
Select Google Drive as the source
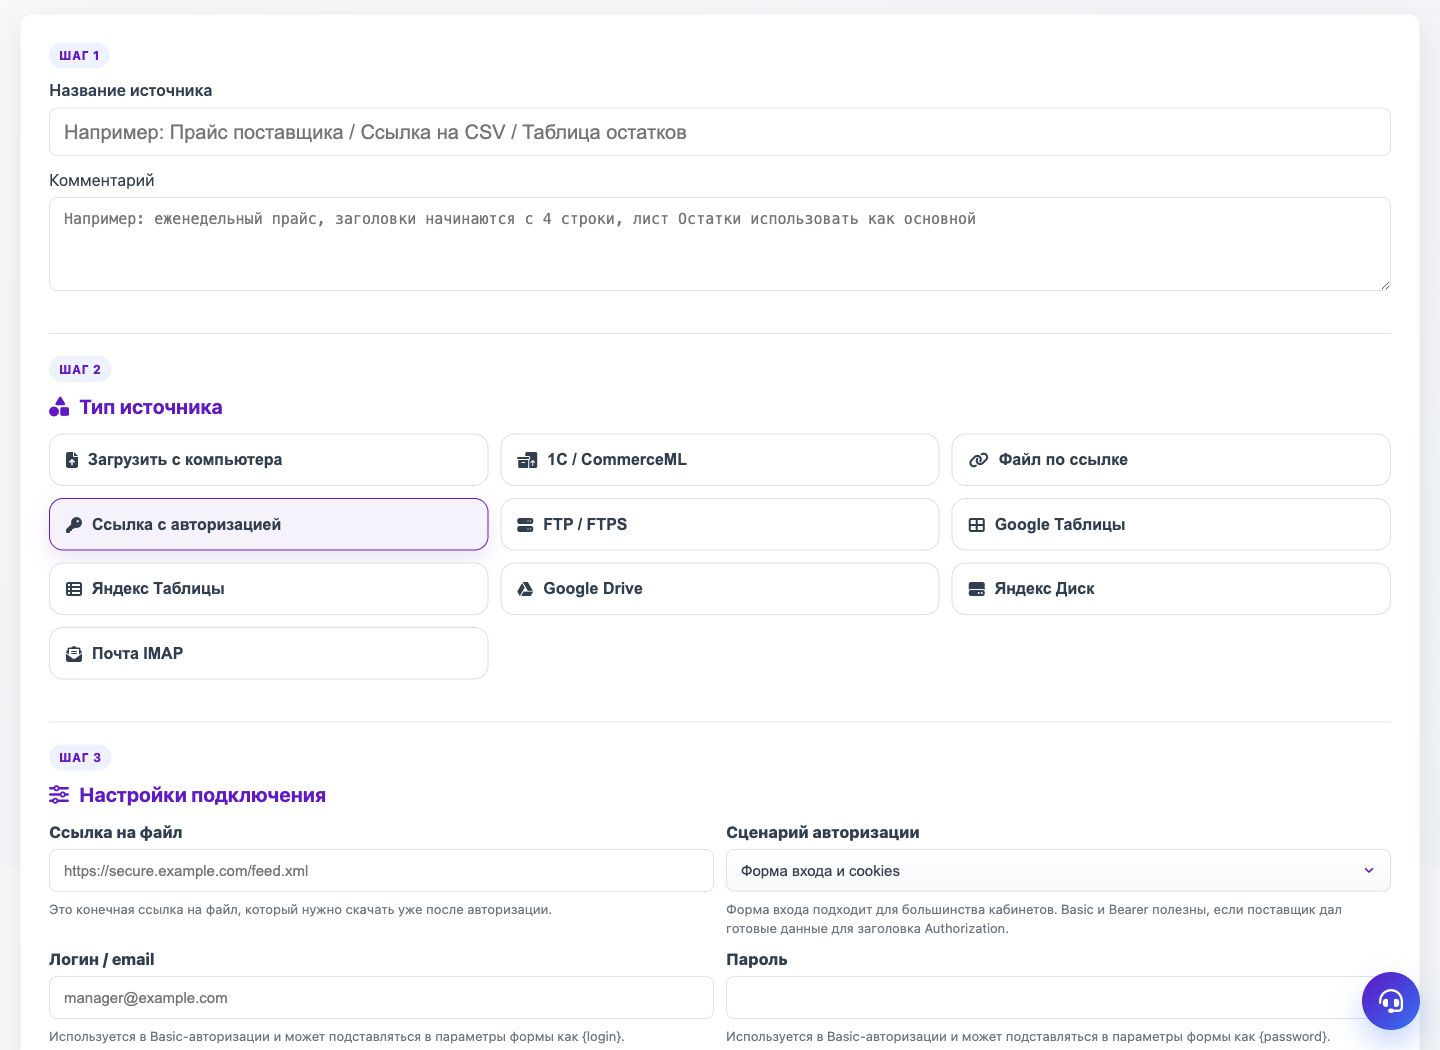[x=720, y=589]
